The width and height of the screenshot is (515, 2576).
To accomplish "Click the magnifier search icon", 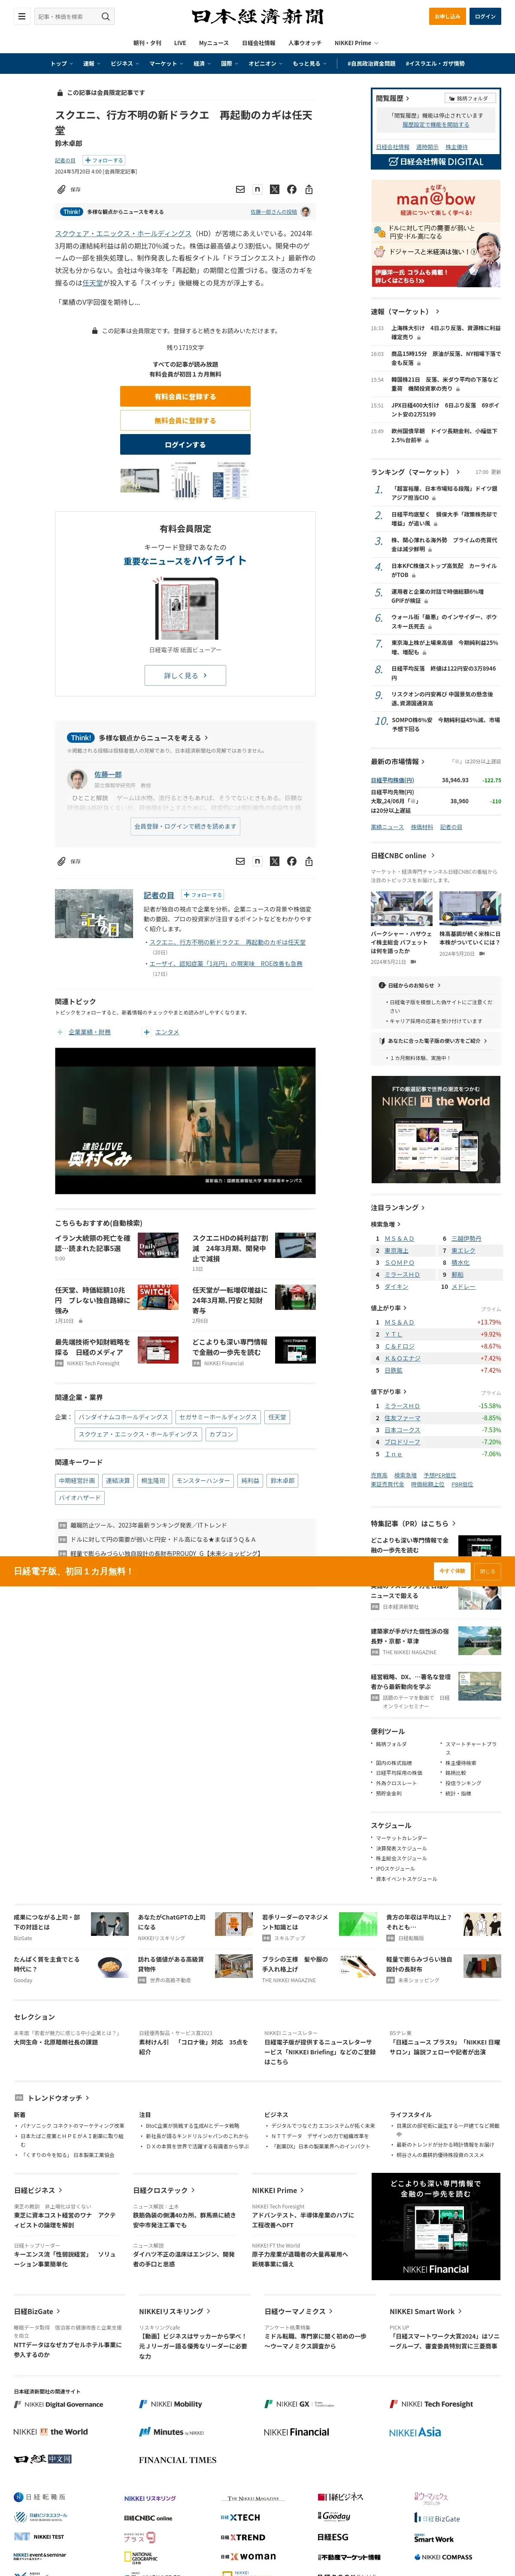I will click(x=105, y=16).
